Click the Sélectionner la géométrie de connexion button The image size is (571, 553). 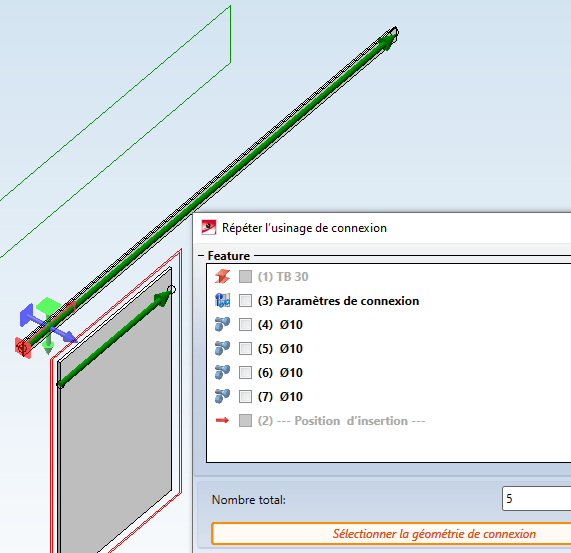pos(391,534)
